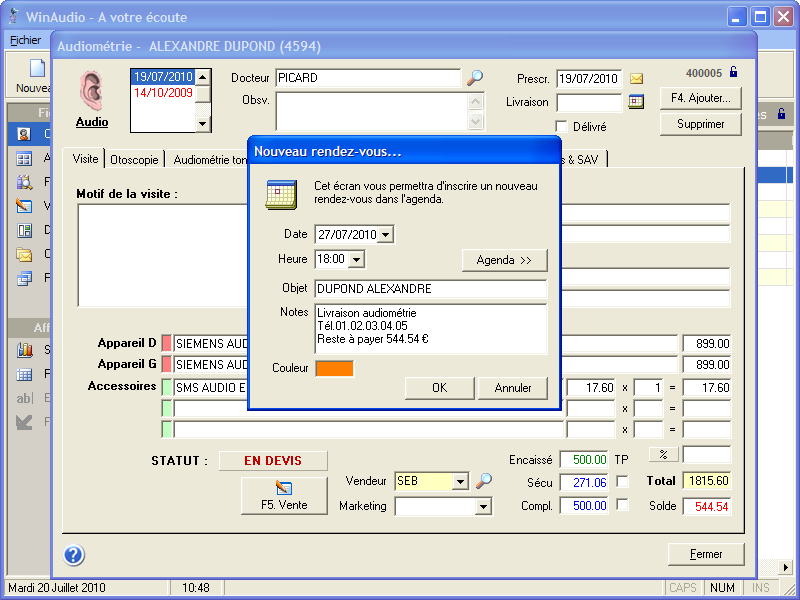Click the Agenda >> button
Viewport: 800px width, 600px height.
(x=504, y=260)
